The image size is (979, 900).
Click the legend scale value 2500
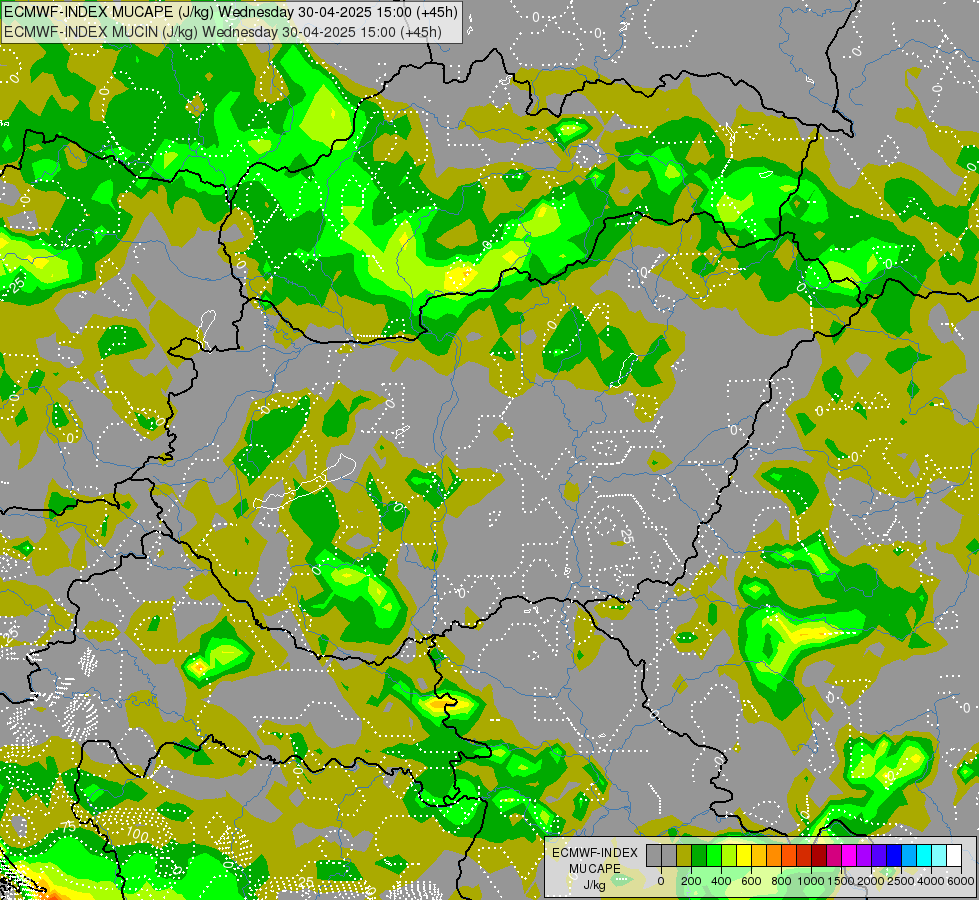902,881
